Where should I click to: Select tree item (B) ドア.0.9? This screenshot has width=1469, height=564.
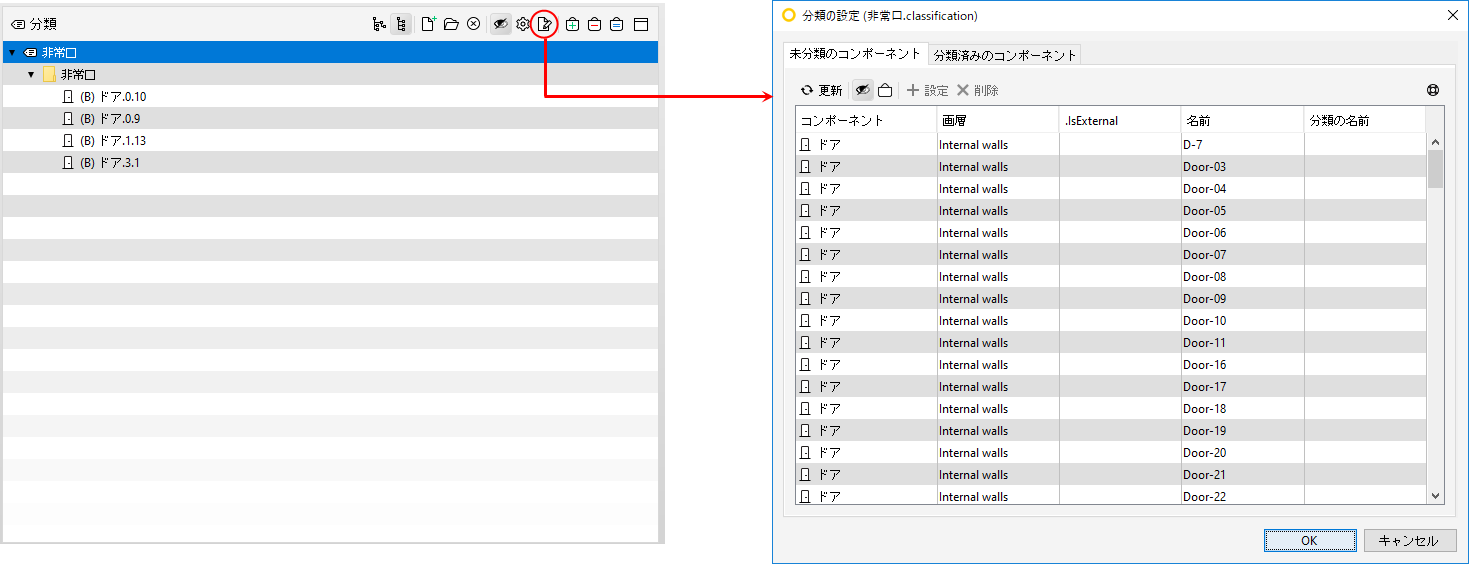101,118
